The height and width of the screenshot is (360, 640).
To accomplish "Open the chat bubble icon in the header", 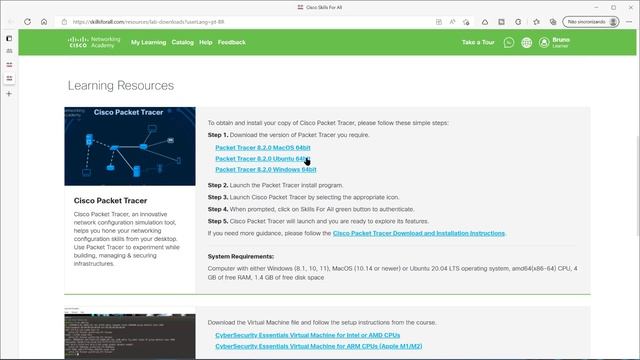I will point(509,42).
